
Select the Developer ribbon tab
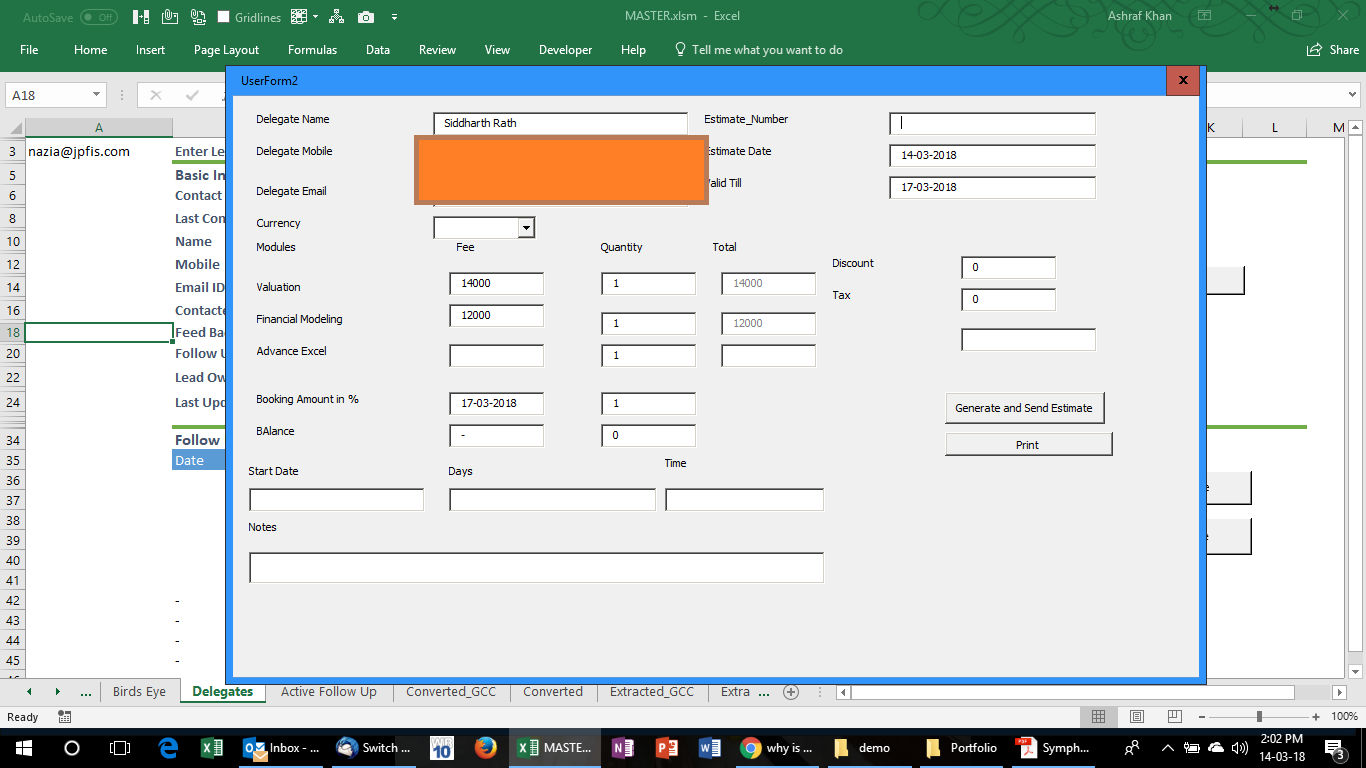[565, 50]
